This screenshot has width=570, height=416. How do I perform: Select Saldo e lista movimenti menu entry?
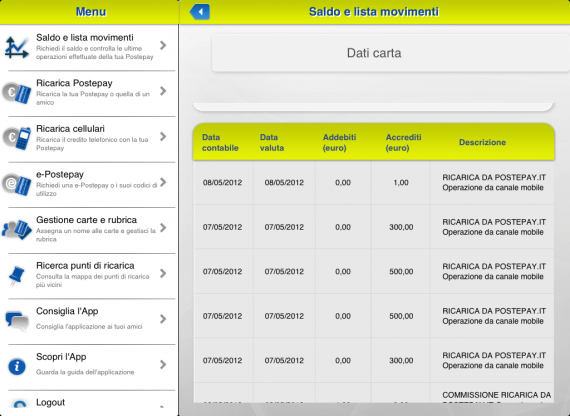click(89, 48)
